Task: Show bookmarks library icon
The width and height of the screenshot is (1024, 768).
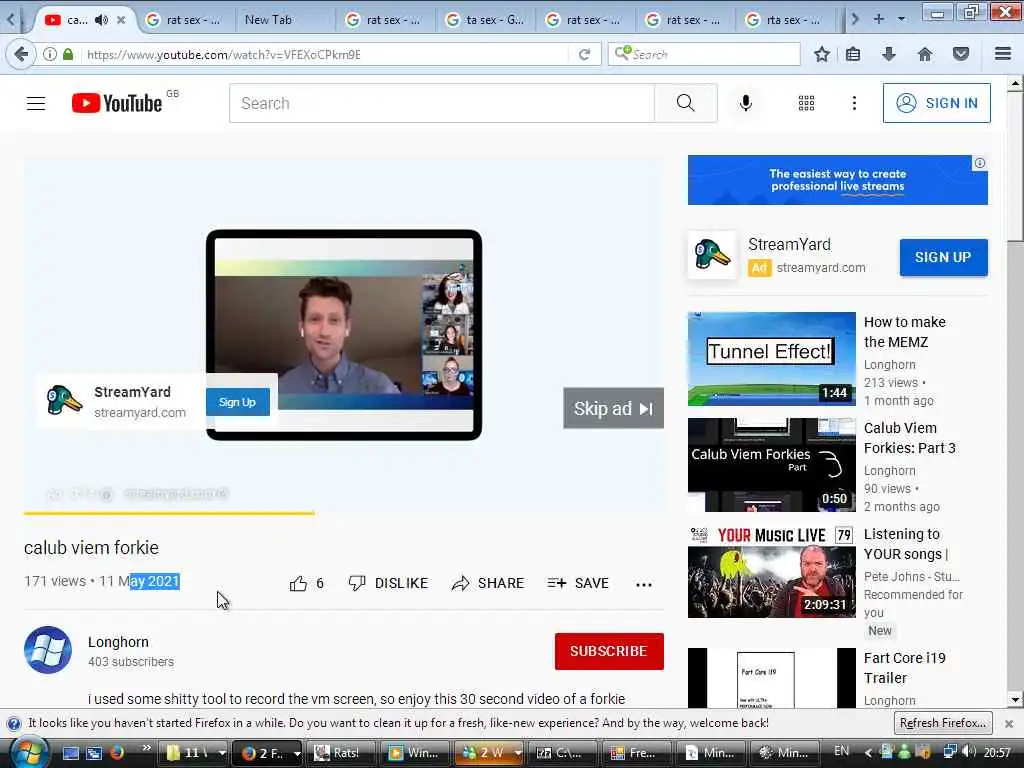Action: (853, 54)
